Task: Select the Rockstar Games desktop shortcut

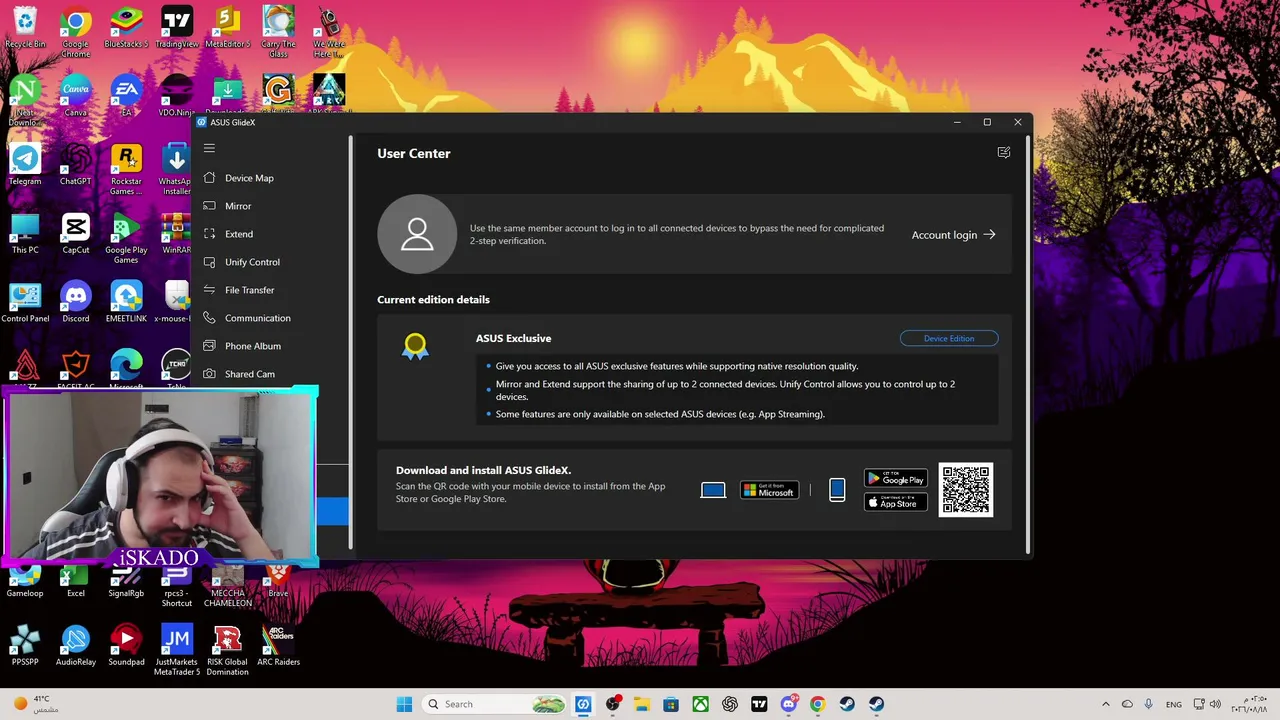Action: click(126, 170)
